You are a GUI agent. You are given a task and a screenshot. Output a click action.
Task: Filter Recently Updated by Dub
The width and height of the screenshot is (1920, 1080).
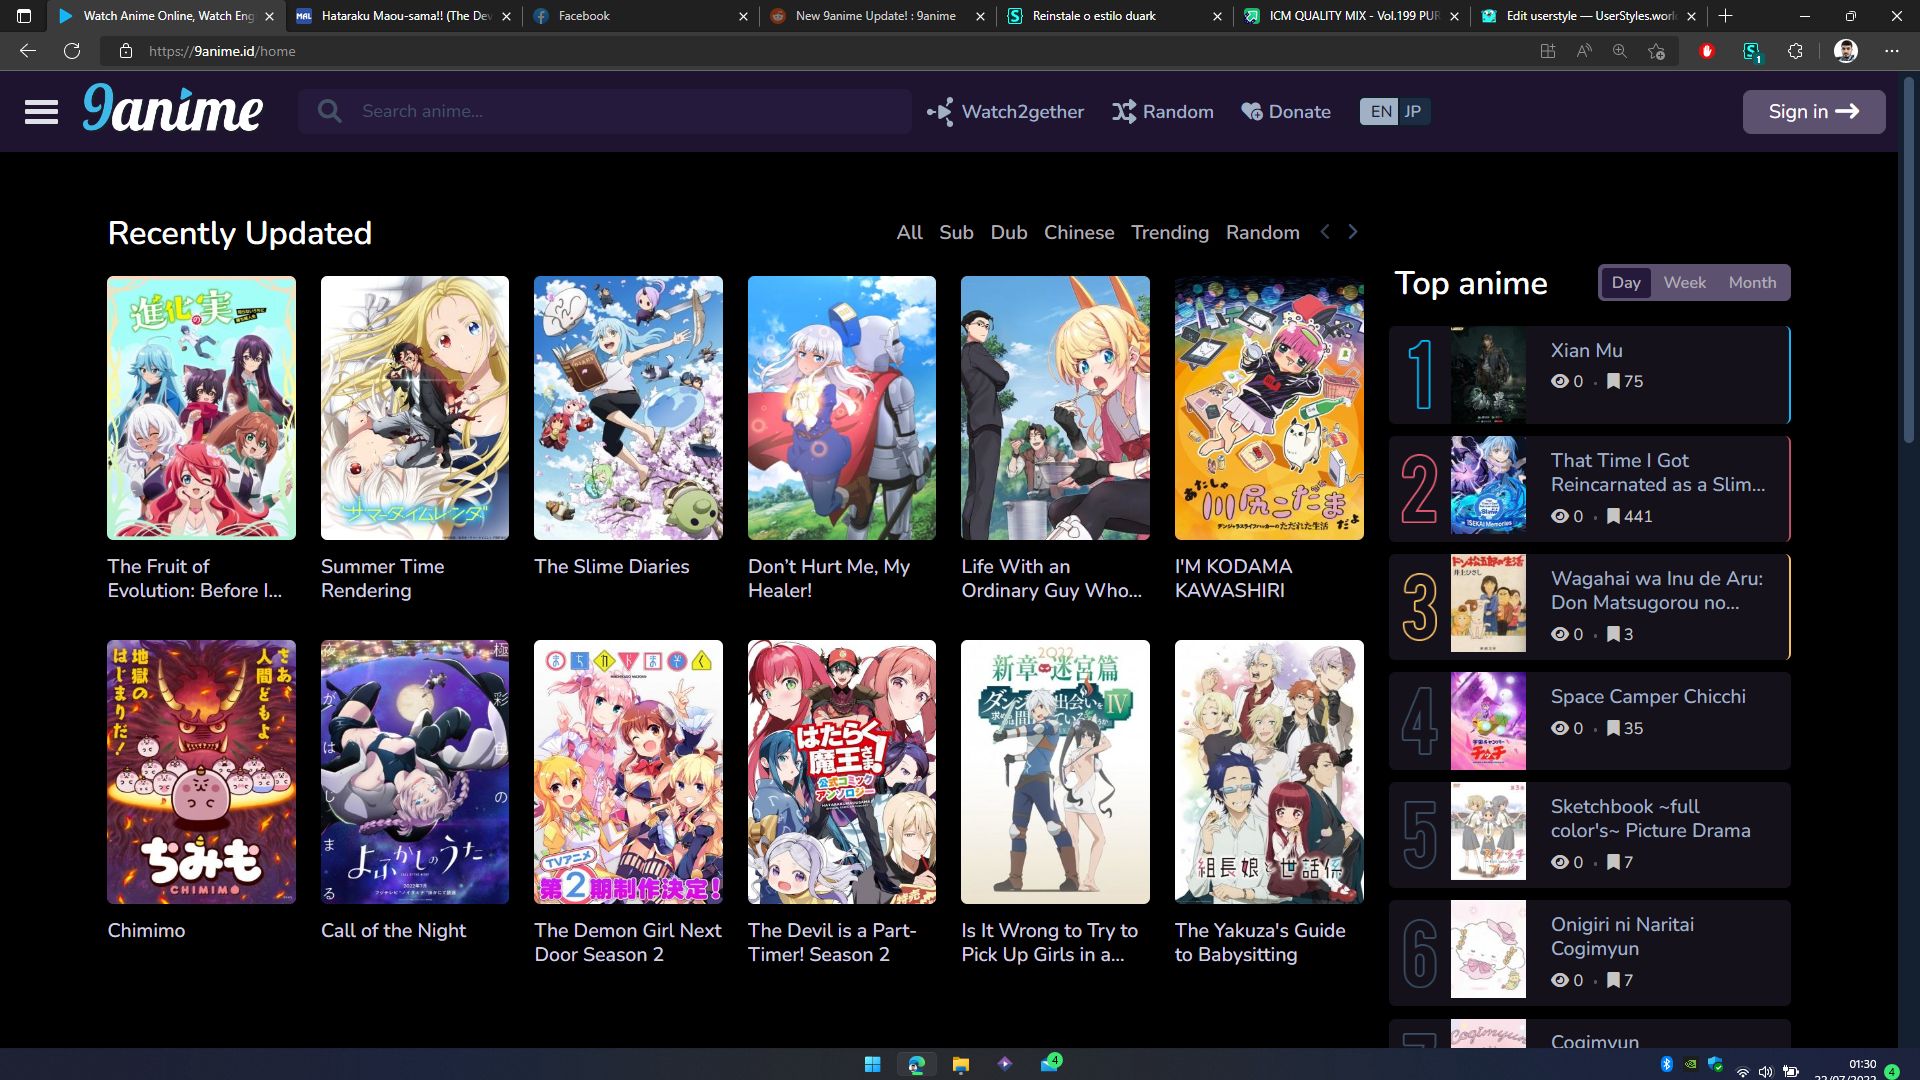tap(1009, 232)
